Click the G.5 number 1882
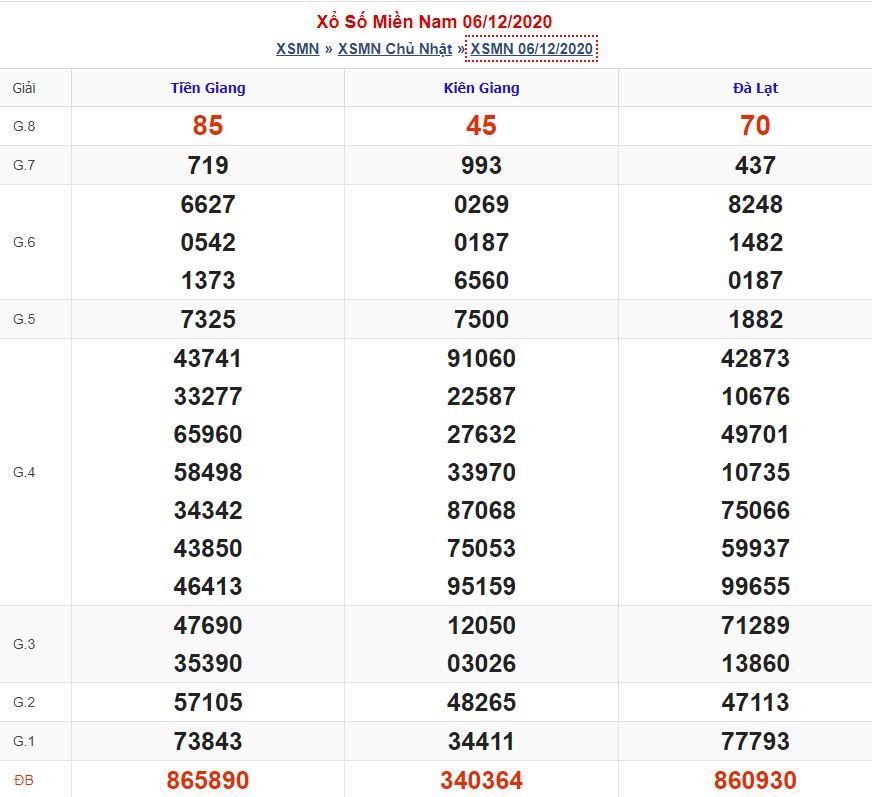 755,319
